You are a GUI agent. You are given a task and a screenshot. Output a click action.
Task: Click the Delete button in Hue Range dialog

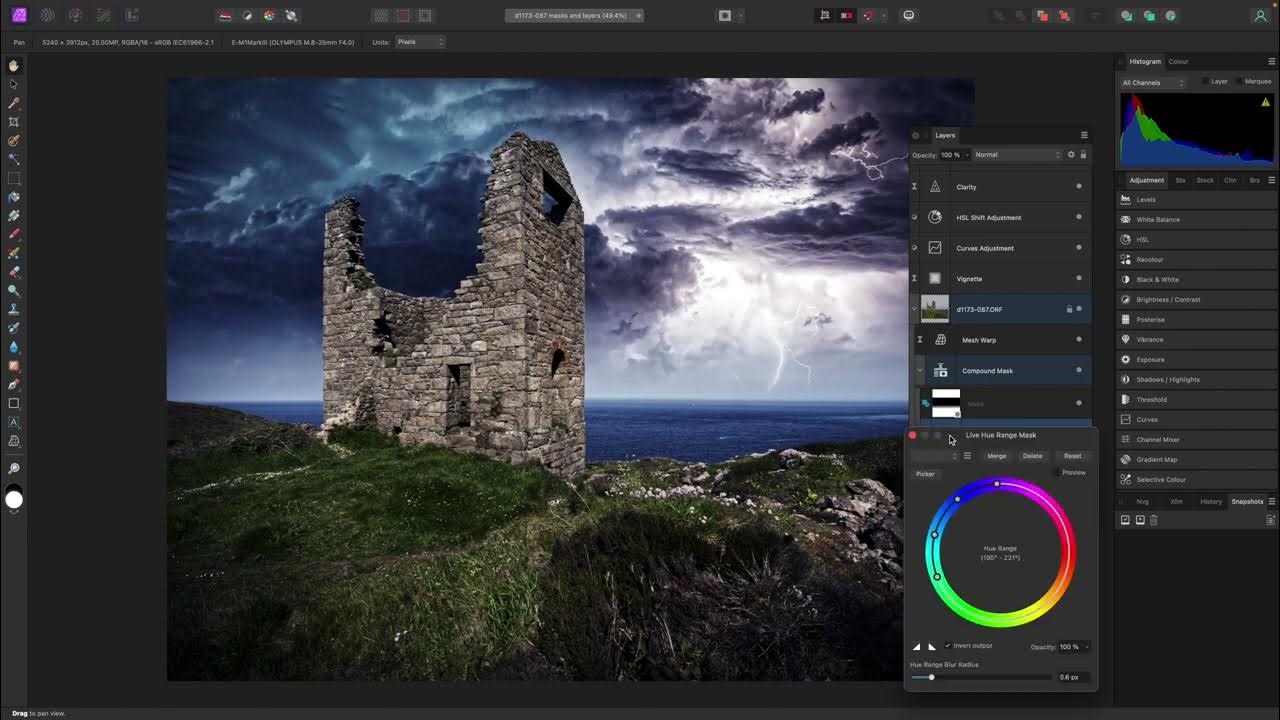[1032, 456]
